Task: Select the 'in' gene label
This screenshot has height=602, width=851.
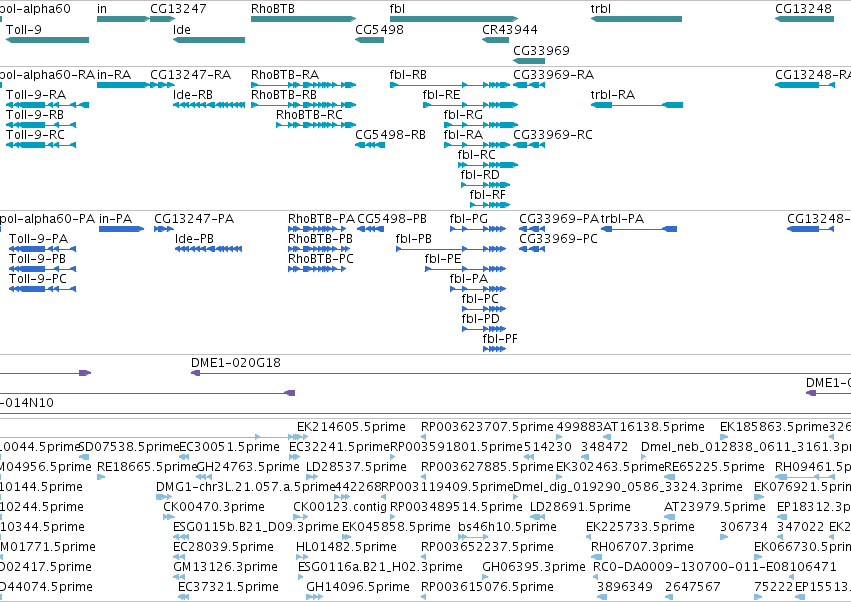Action: [102, 9]
